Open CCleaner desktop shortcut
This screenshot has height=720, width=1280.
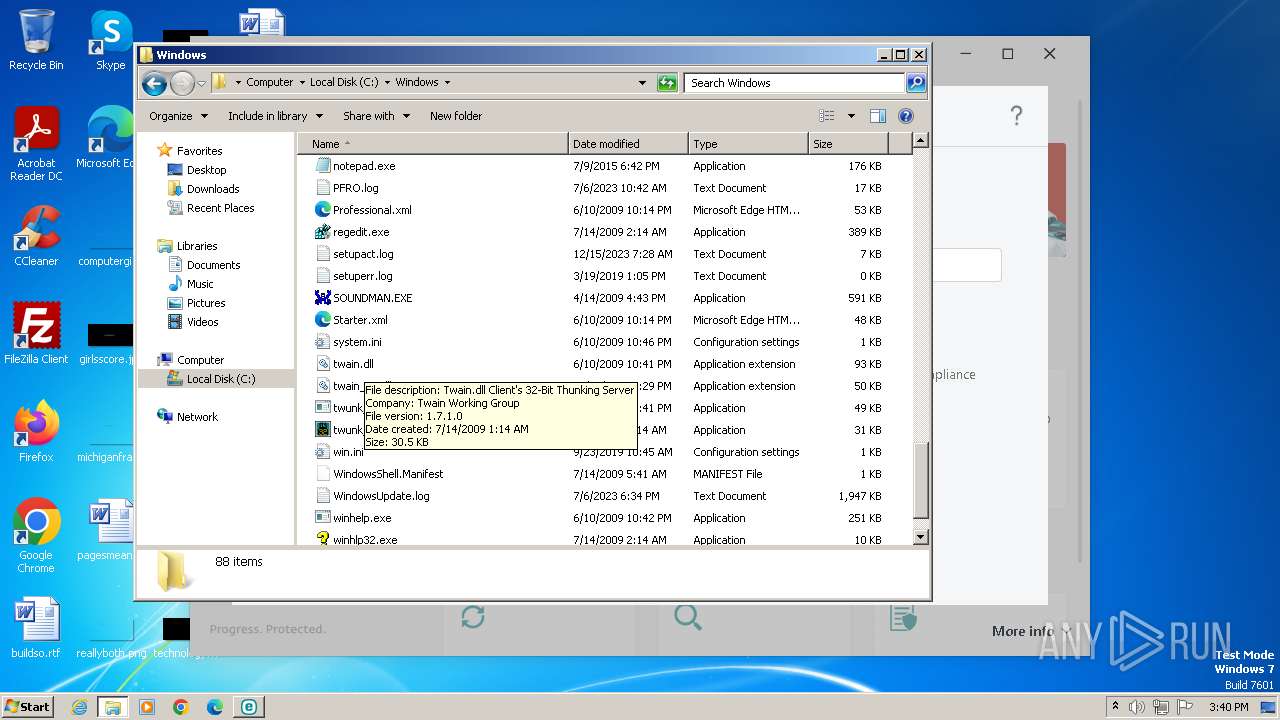(36, 236)
